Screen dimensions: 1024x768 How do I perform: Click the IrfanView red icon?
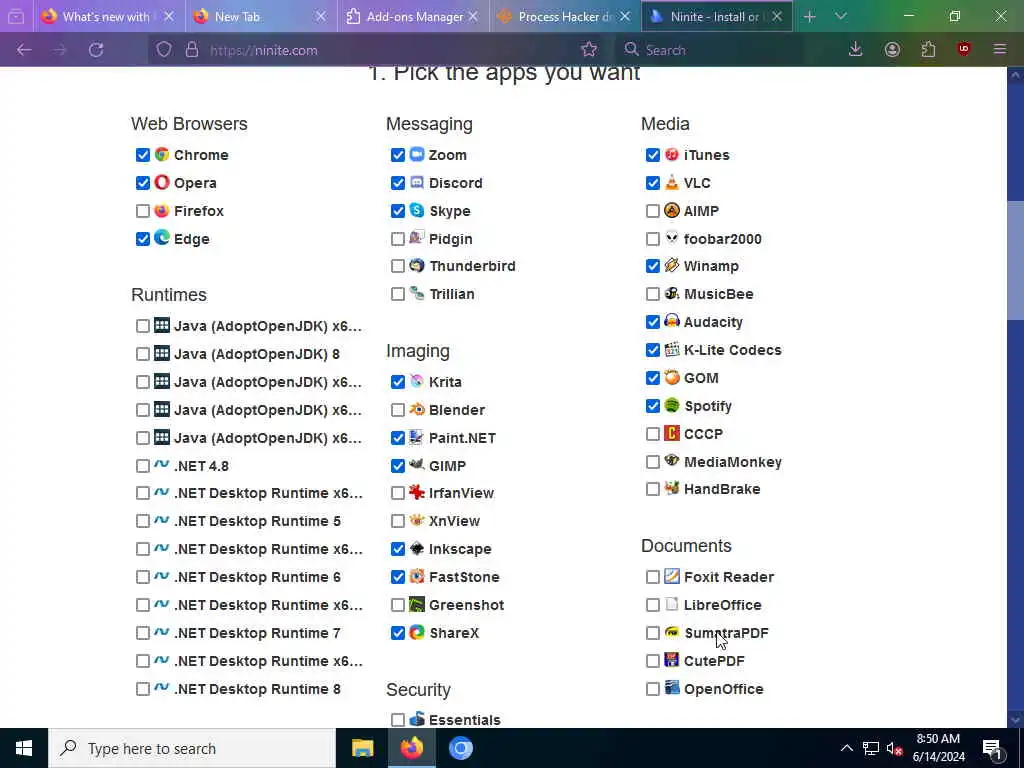417,492
